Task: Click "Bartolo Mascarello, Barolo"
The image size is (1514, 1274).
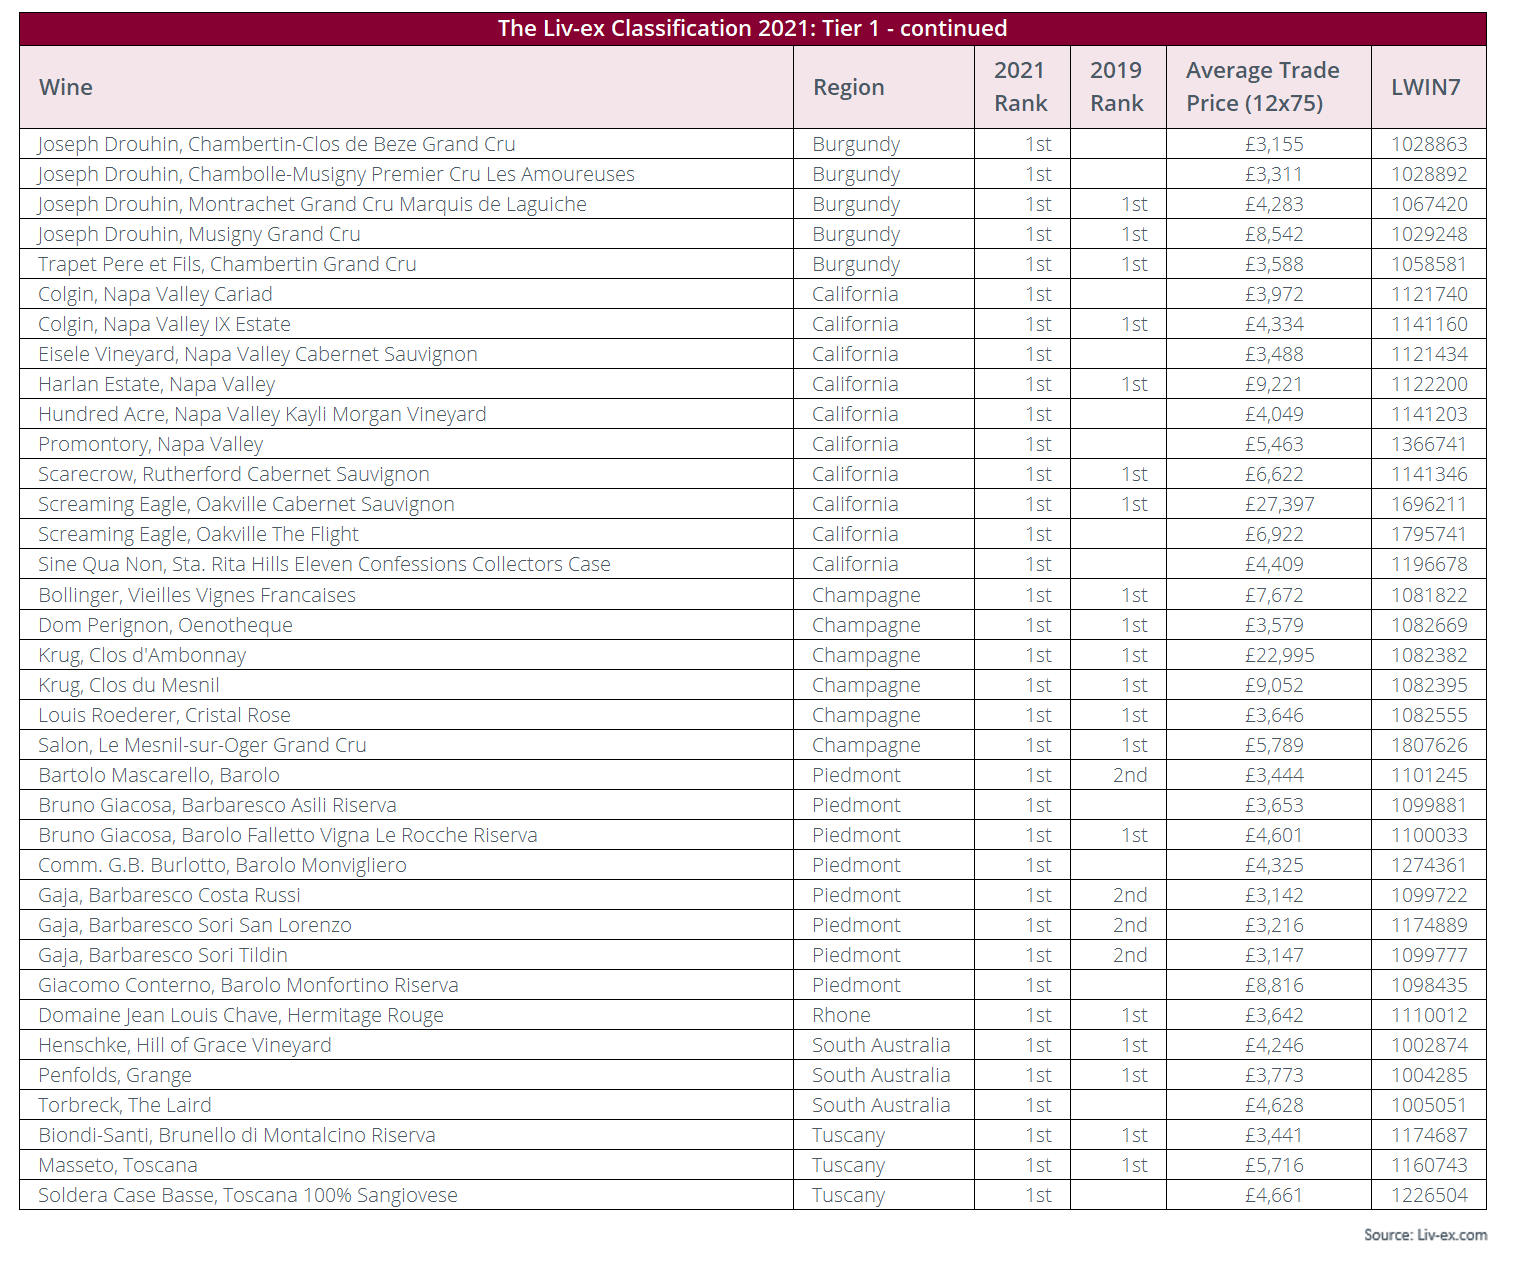Action: pos(159,775)
